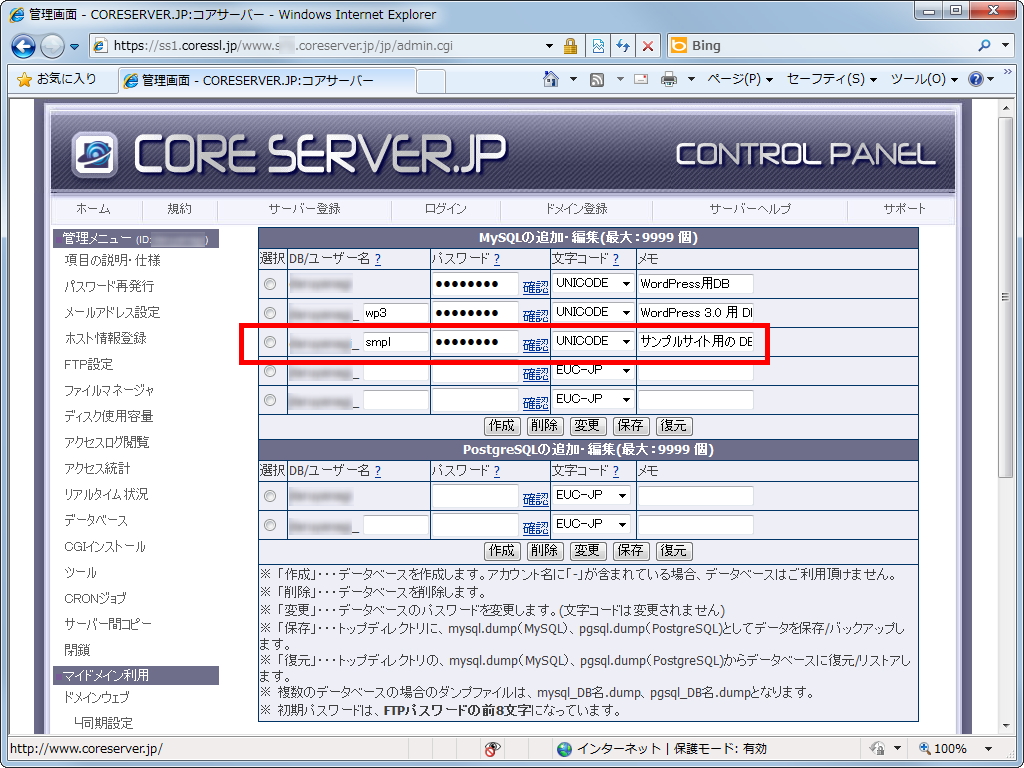Open サーバー登録 in site navigation
Viewport: 1024px width, 768px height.
(304, 209)
